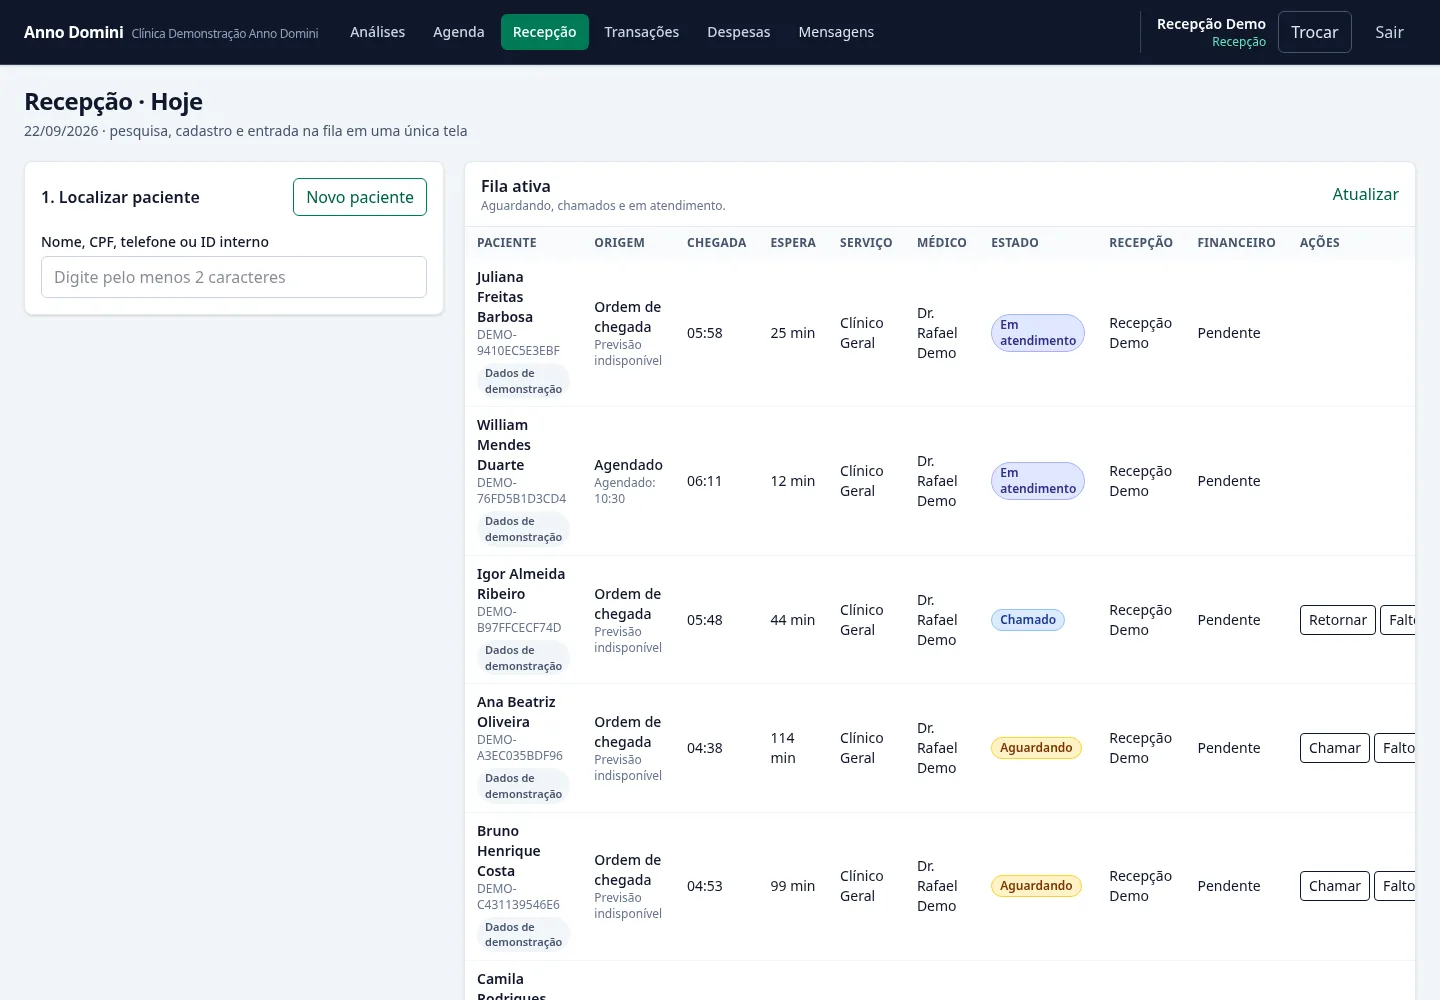This screenshot has width=1440, height=1000.
Task: Focus the patient search input field
Action: point(234,277)
